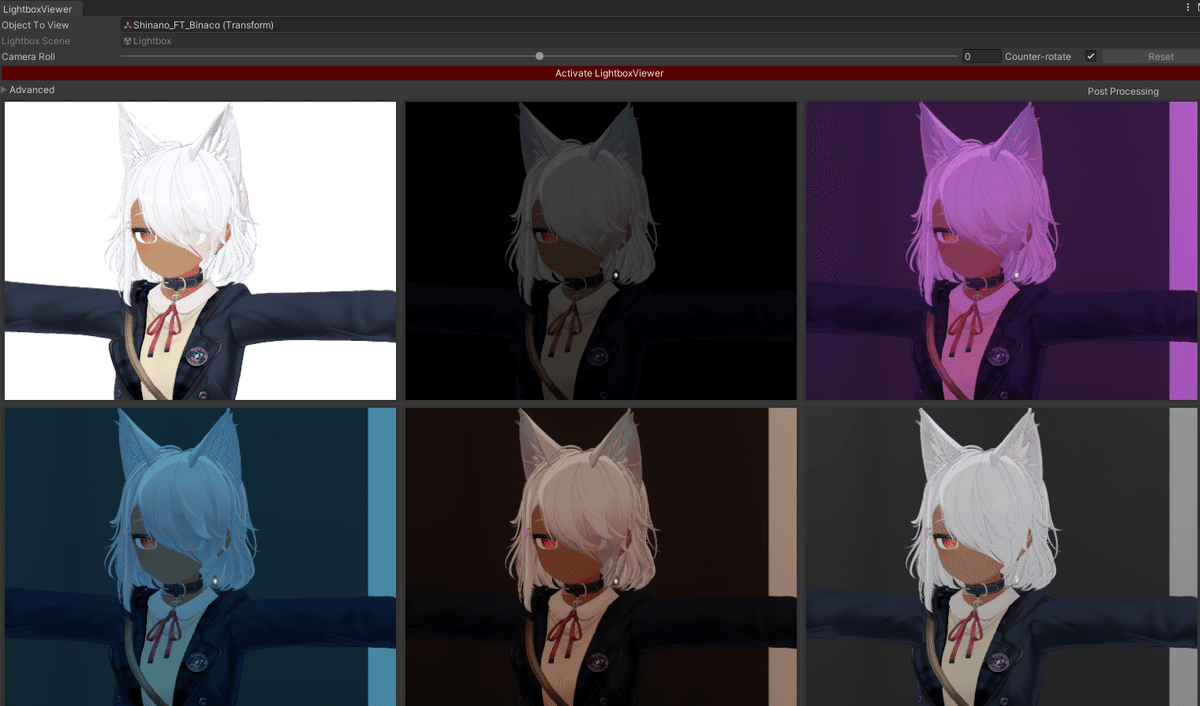This screenshot has width=1200, height=706.
Task: Select the bright white lighting preview
Action: [x=200, y=250]
